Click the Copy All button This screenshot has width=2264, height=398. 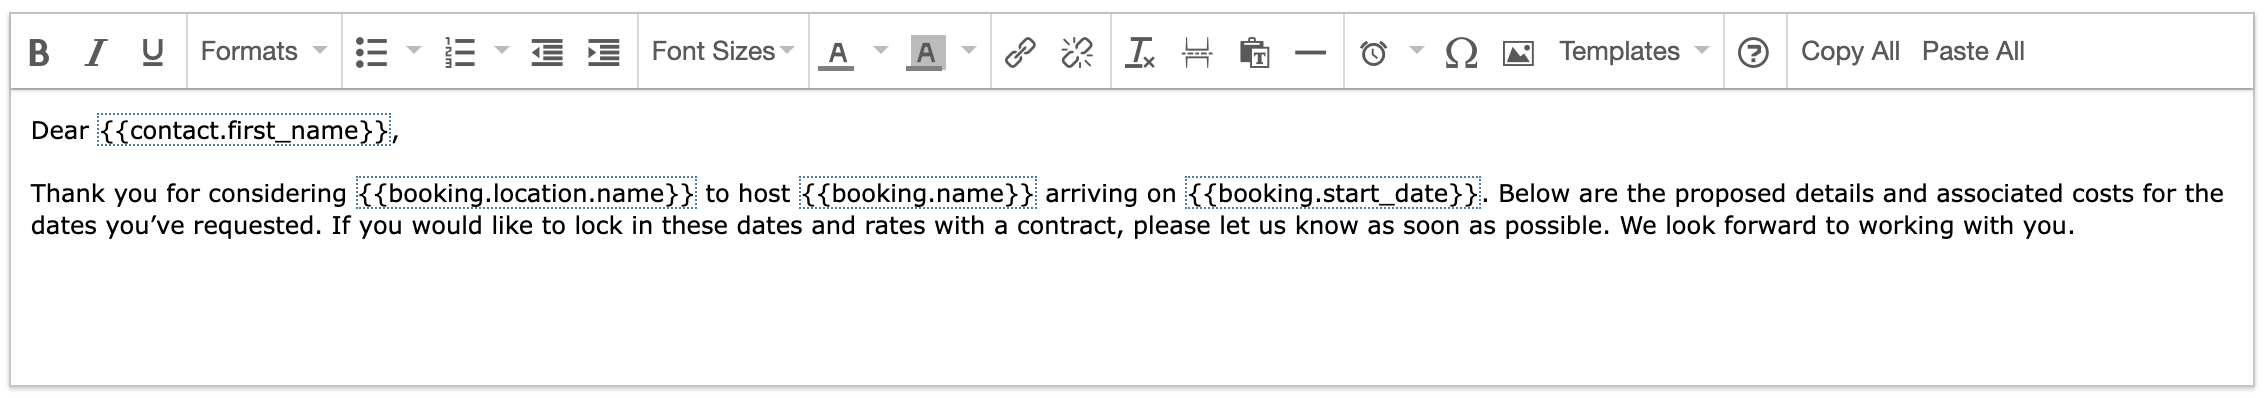pyautogui.click(x=1850, y=52)
